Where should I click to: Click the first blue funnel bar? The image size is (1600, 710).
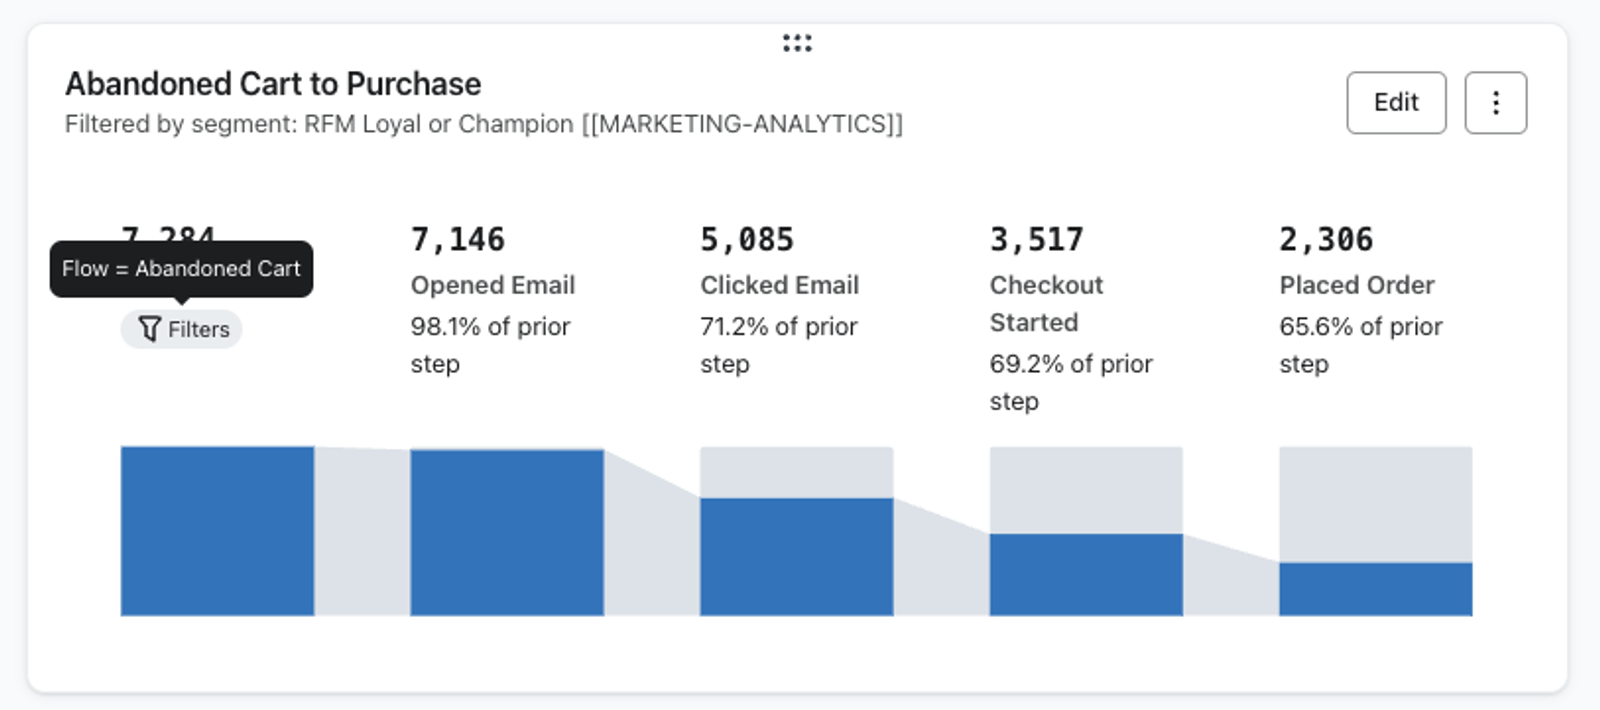(217, 531)
